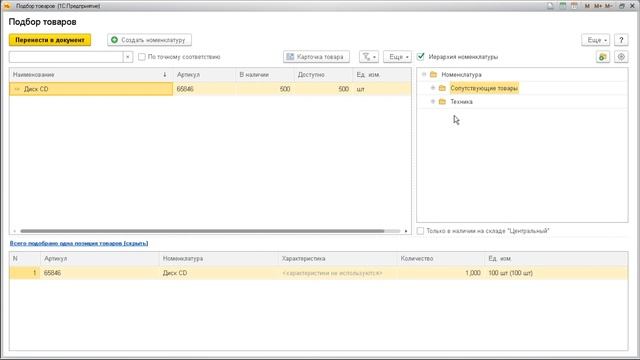Click the target-shaped icon above the tree
Image resolution: width=640 pixels, height=360 pixels.
[x=621, y=57]
